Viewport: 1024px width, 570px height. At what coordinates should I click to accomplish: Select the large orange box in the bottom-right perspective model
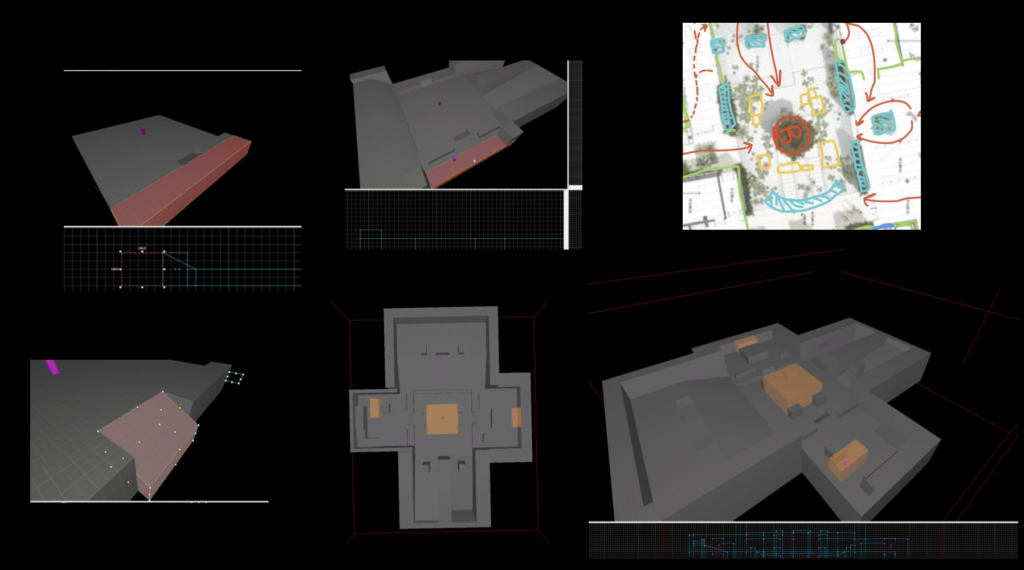792,385
